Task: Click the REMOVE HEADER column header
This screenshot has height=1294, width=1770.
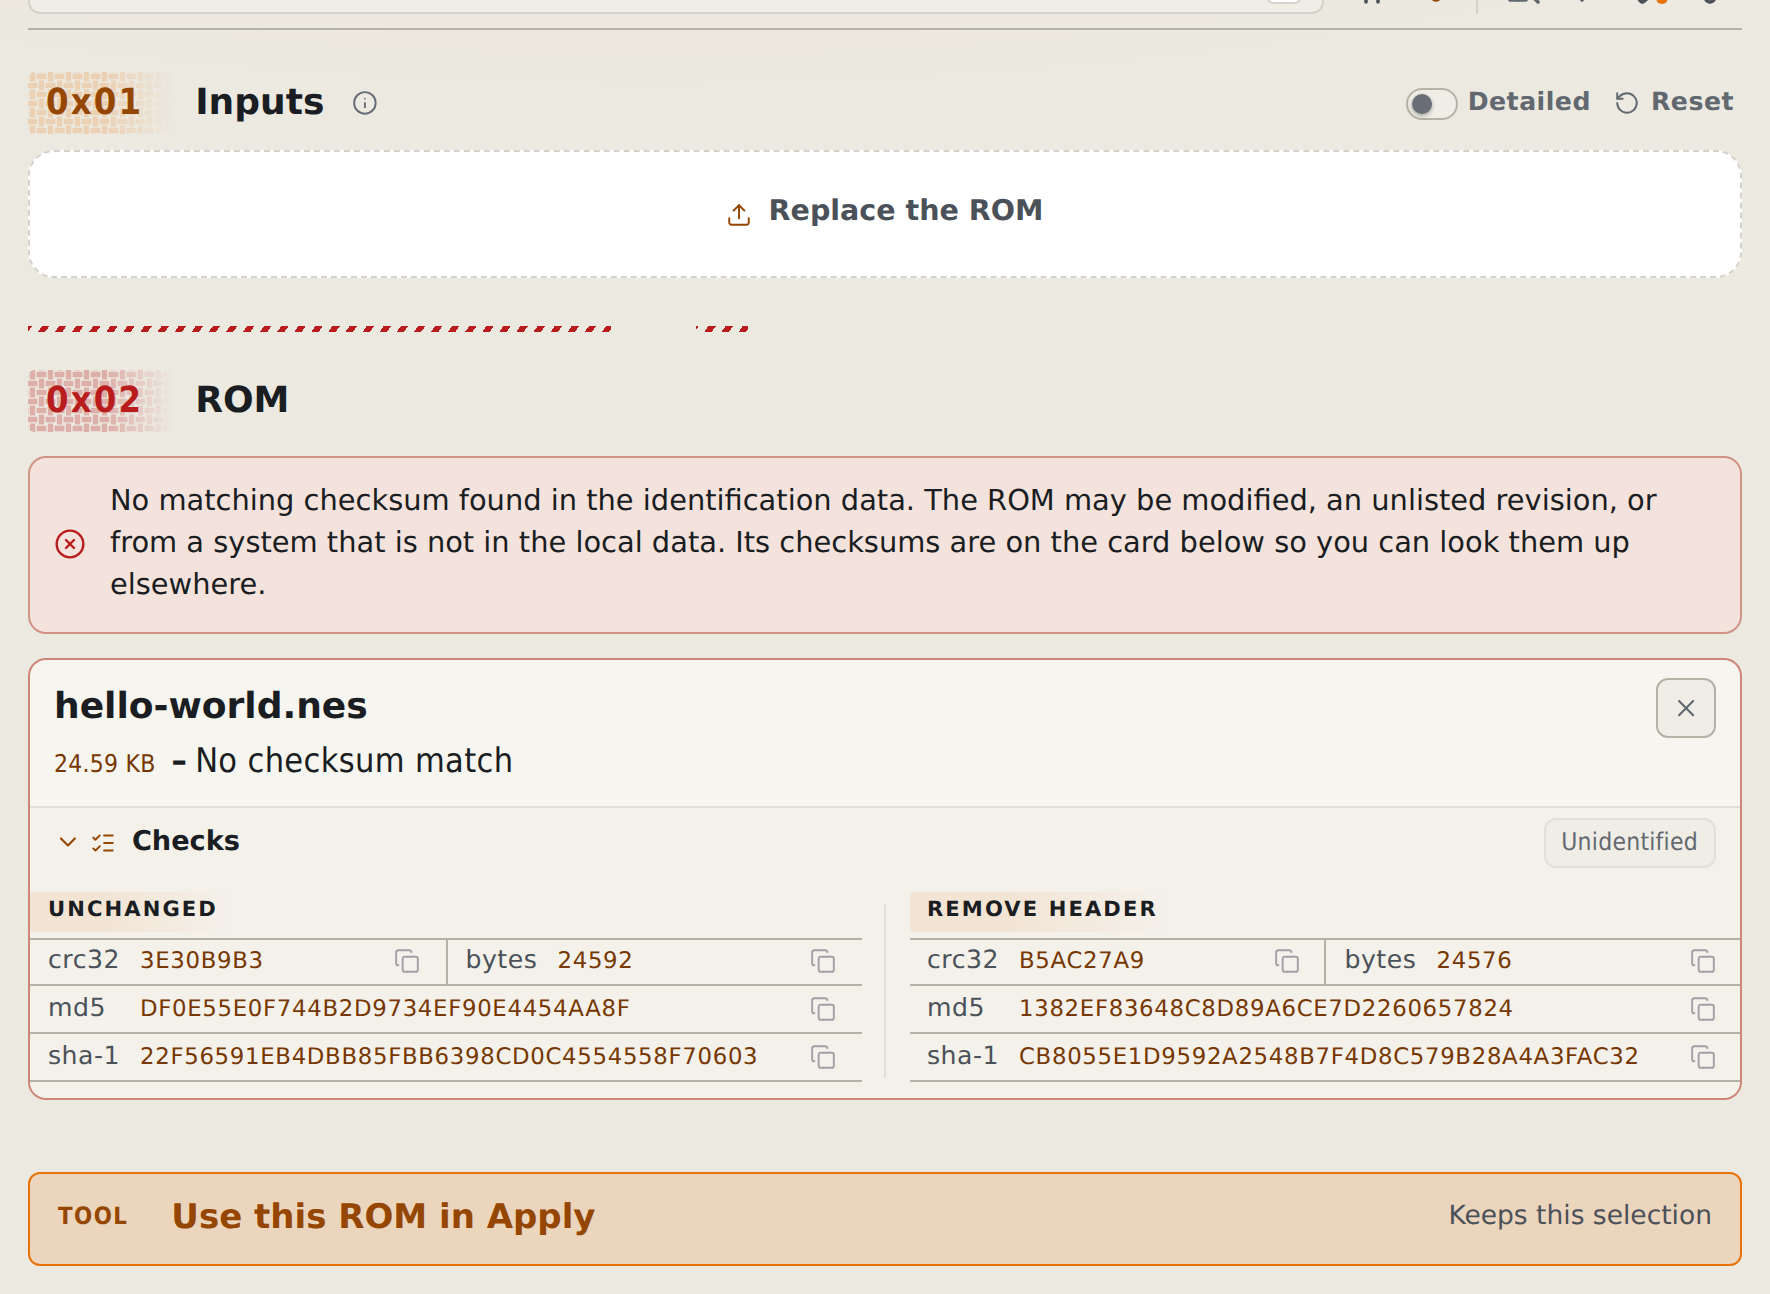Action: click(x=1041, y=908)
